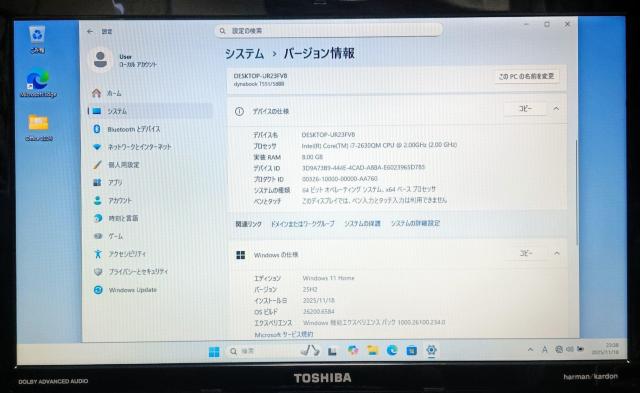Screen dimensions: 640x393
Task: Open ゲーム settings category
Action: coord(149,236)
